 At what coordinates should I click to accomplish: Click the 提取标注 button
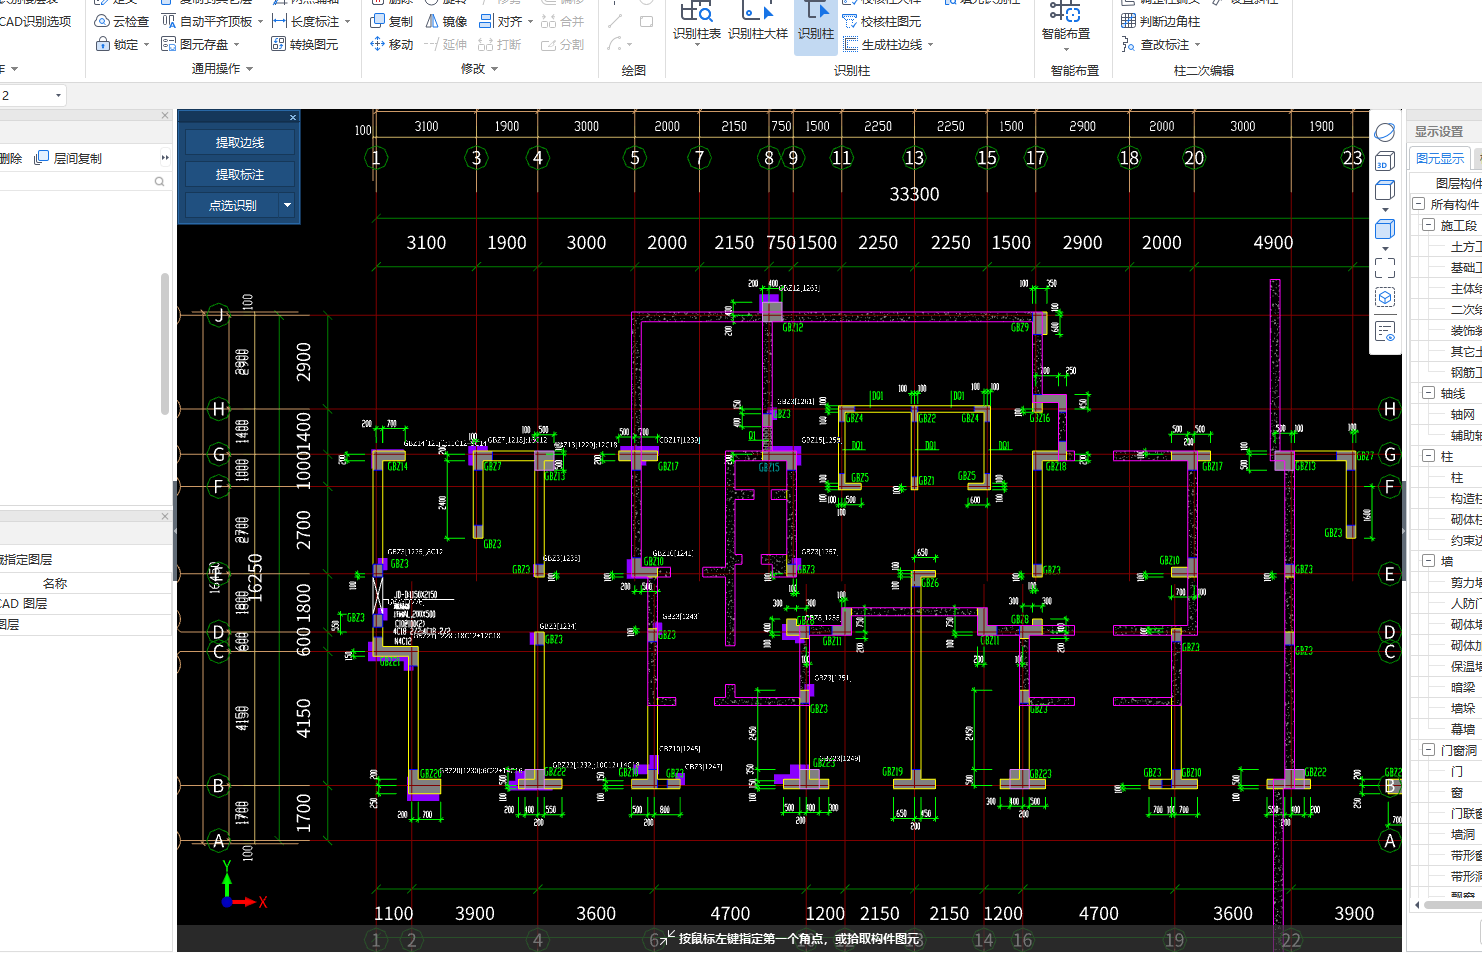click(x=240, y=174)
